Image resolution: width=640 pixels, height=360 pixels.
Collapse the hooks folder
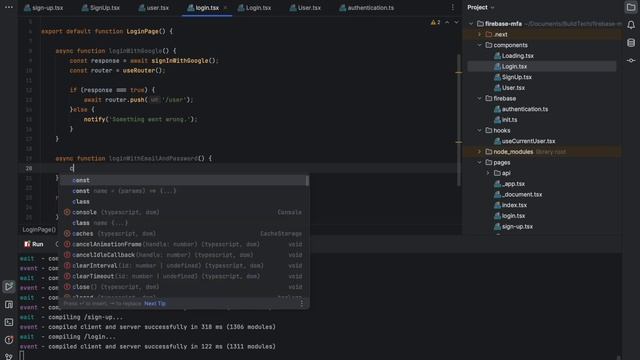coord(480,131)
